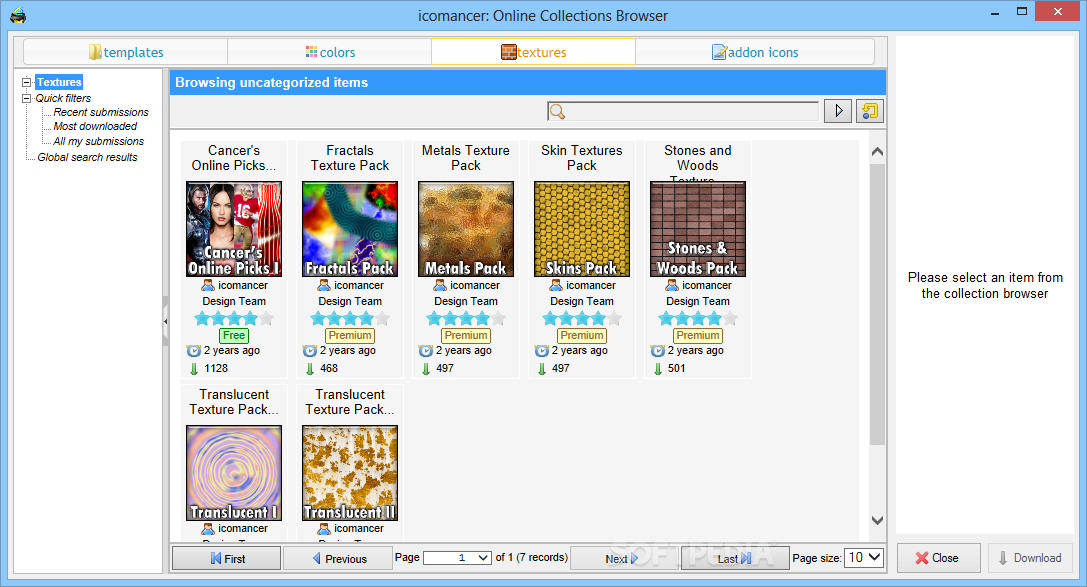This screenshot has width=1087, height=587.
Task: Click clock icon on Cancer's Online Picks
Action: click(193, 351)
